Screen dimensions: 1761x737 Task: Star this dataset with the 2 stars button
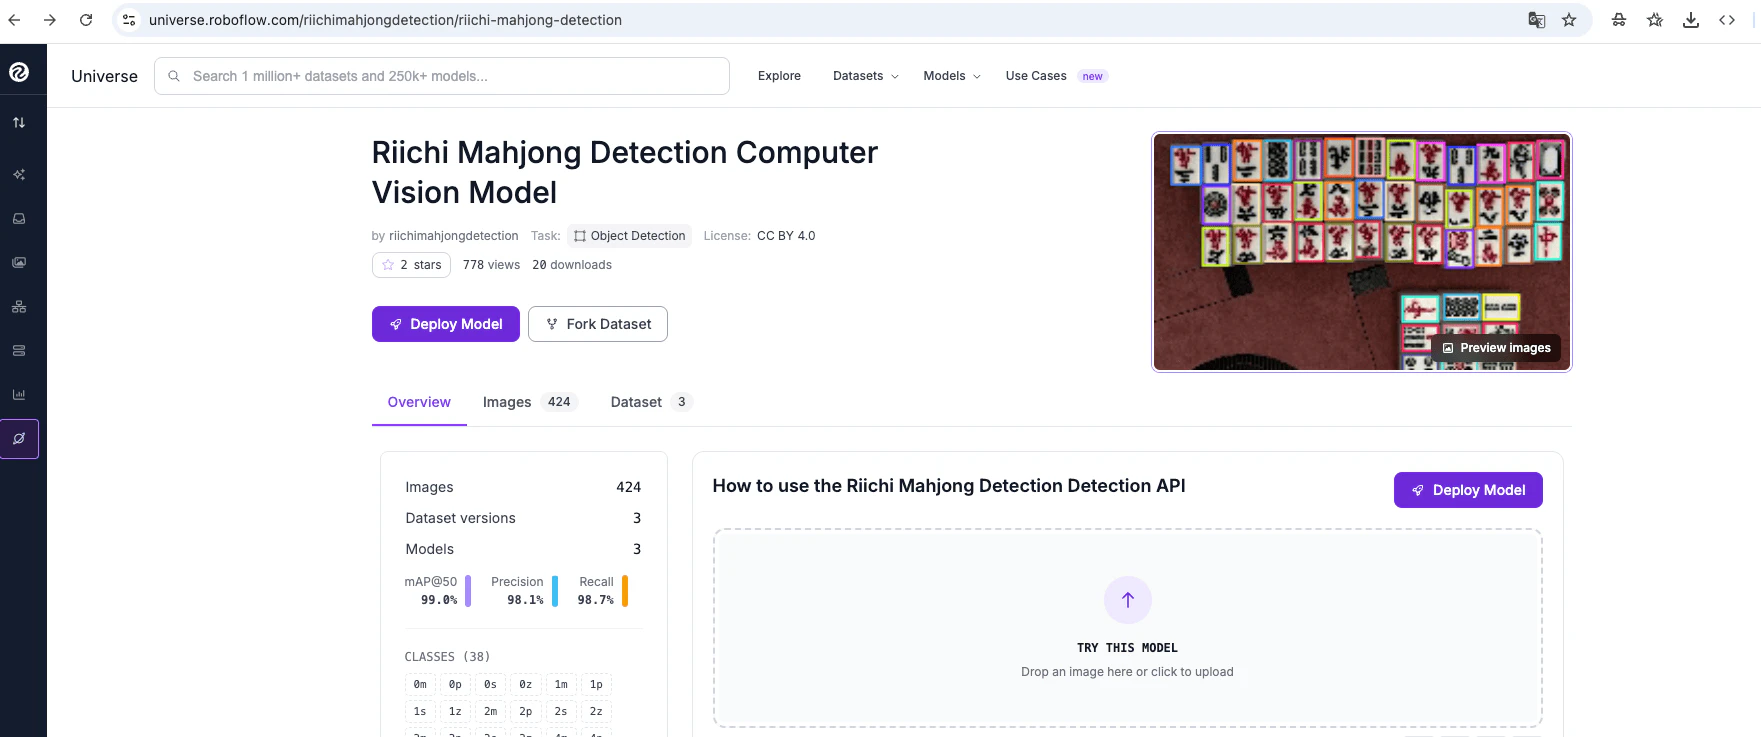[411, 265]
